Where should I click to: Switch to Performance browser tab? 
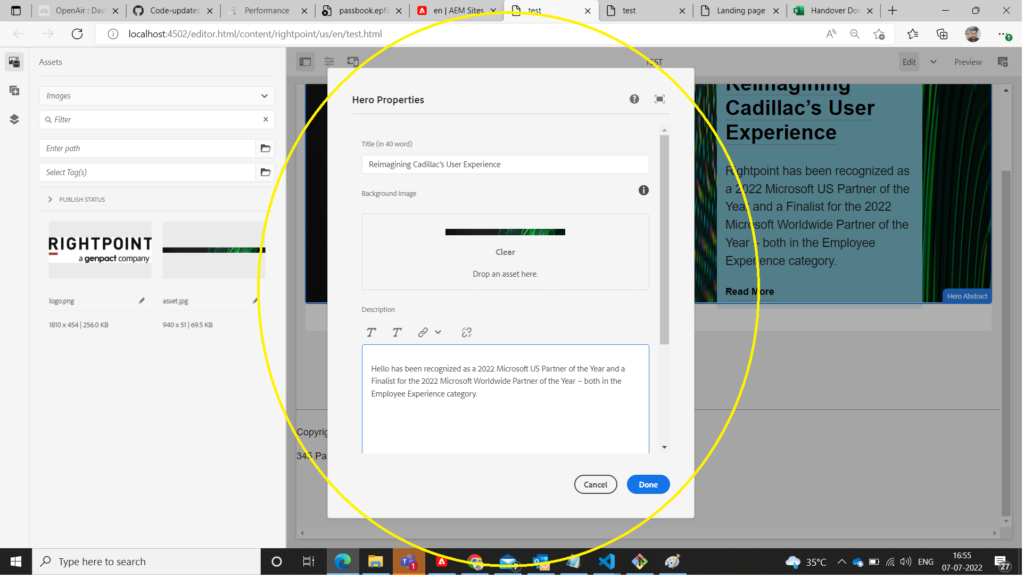pos(268,10)
